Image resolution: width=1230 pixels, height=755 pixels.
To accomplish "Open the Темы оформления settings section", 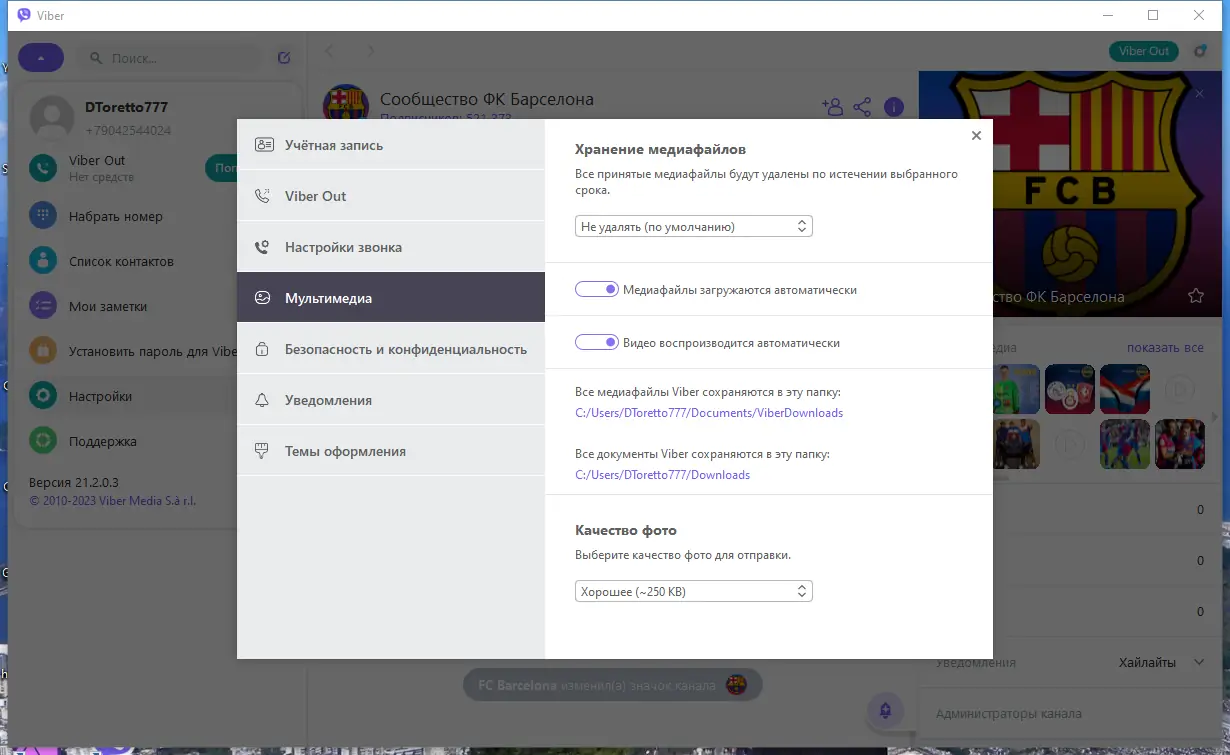I will (391, 451).
